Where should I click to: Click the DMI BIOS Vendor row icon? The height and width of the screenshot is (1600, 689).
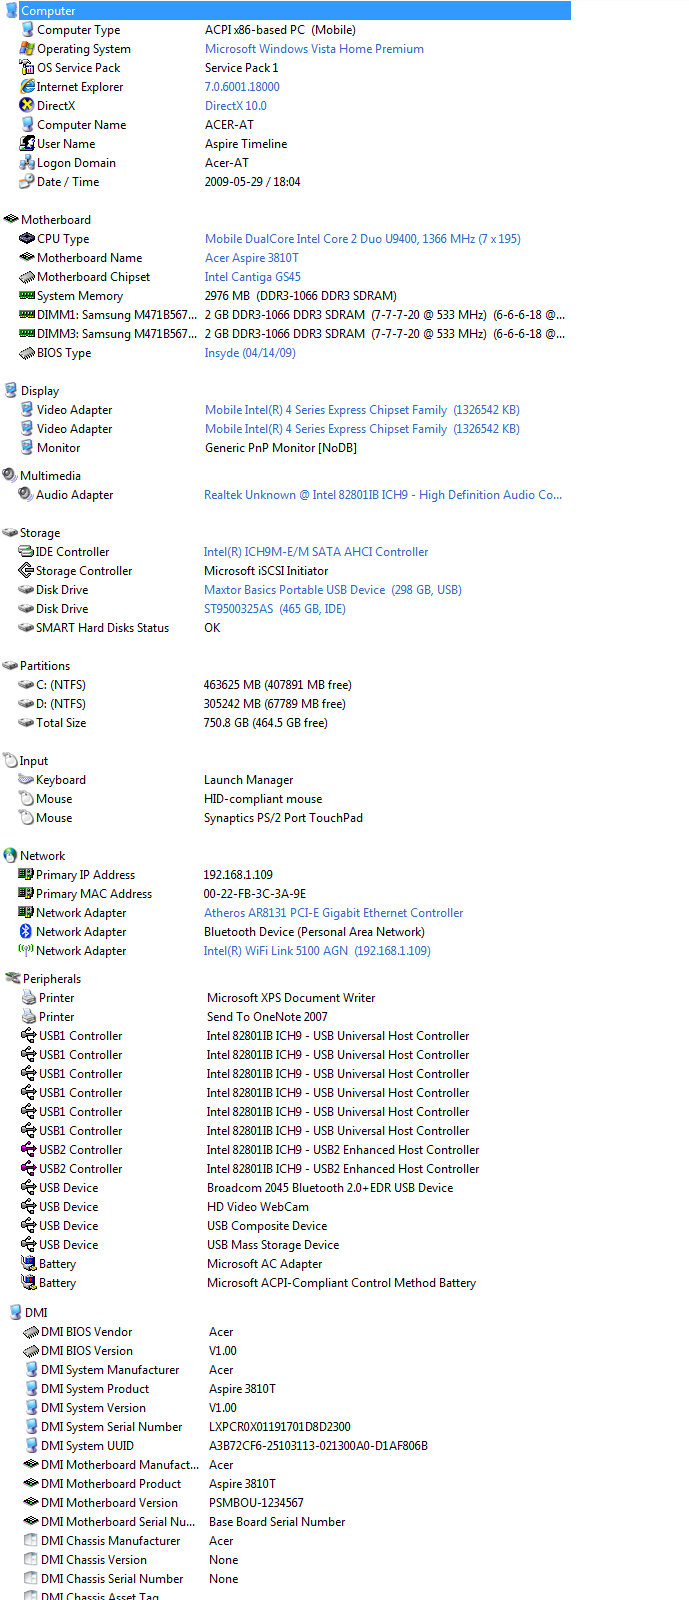(x=31, y=1332)
